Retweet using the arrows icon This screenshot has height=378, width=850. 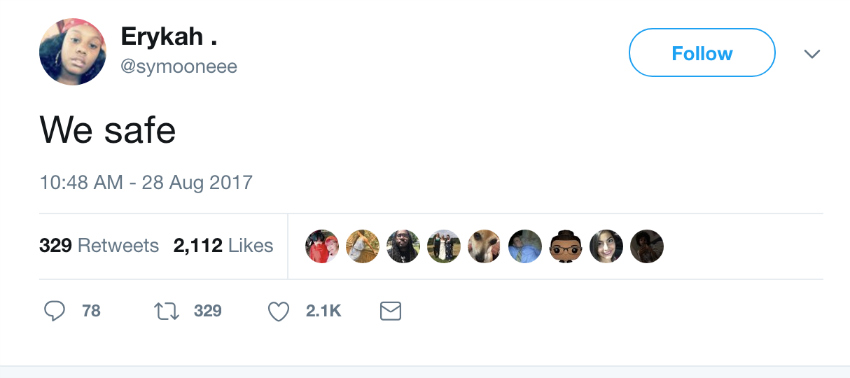pos(166,311)
